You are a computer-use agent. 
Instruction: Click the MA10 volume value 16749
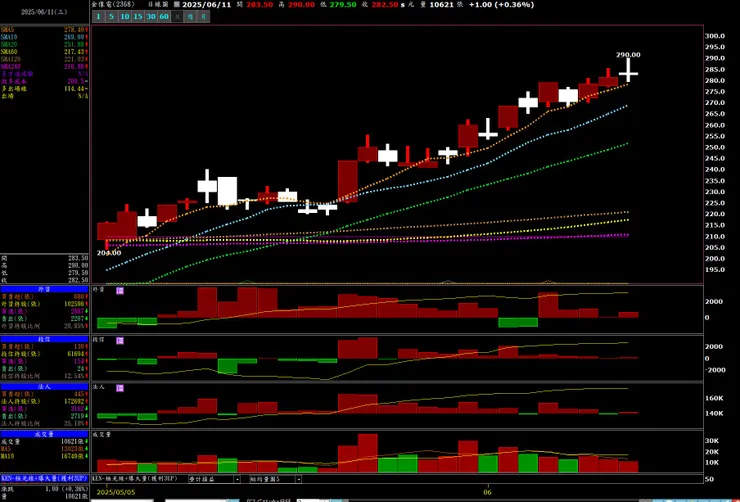click(73, 456)
